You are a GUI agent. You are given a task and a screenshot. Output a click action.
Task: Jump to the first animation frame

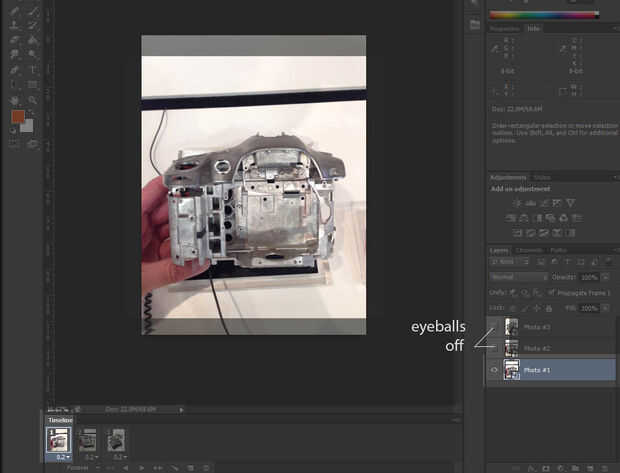coord(110,468)
